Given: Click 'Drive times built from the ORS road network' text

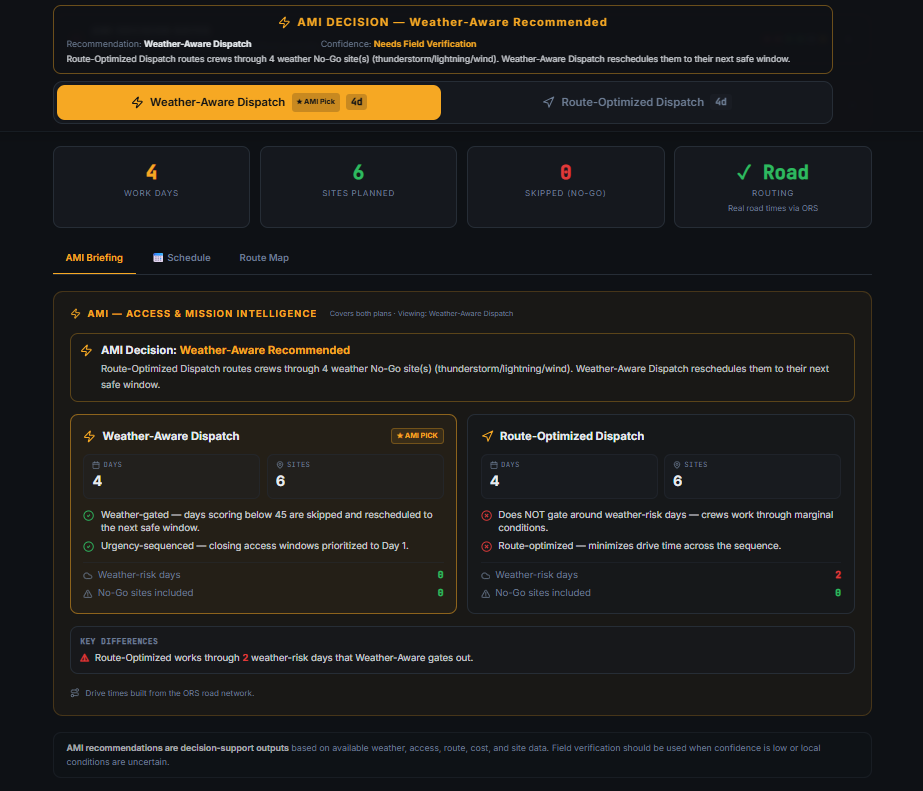Looking at the screenshot, I should point(170,693).
